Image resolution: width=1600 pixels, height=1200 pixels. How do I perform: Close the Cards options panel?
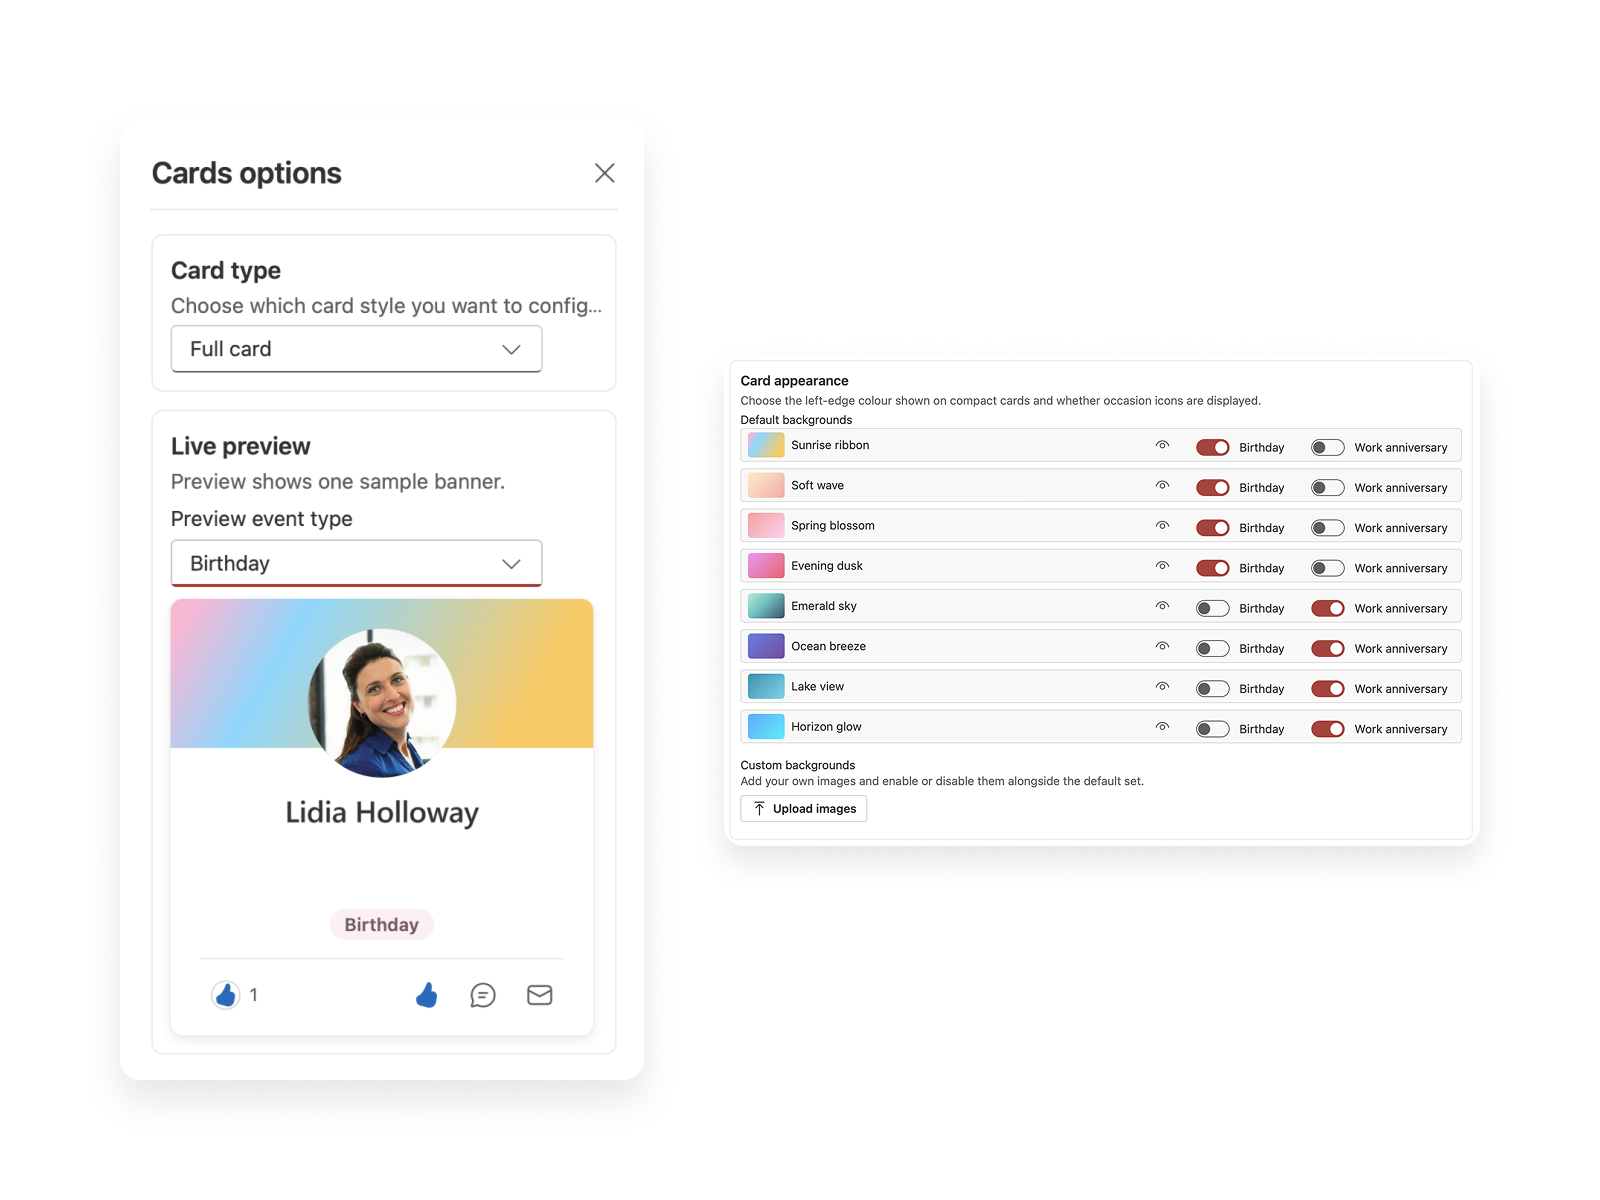coord(604,173)
